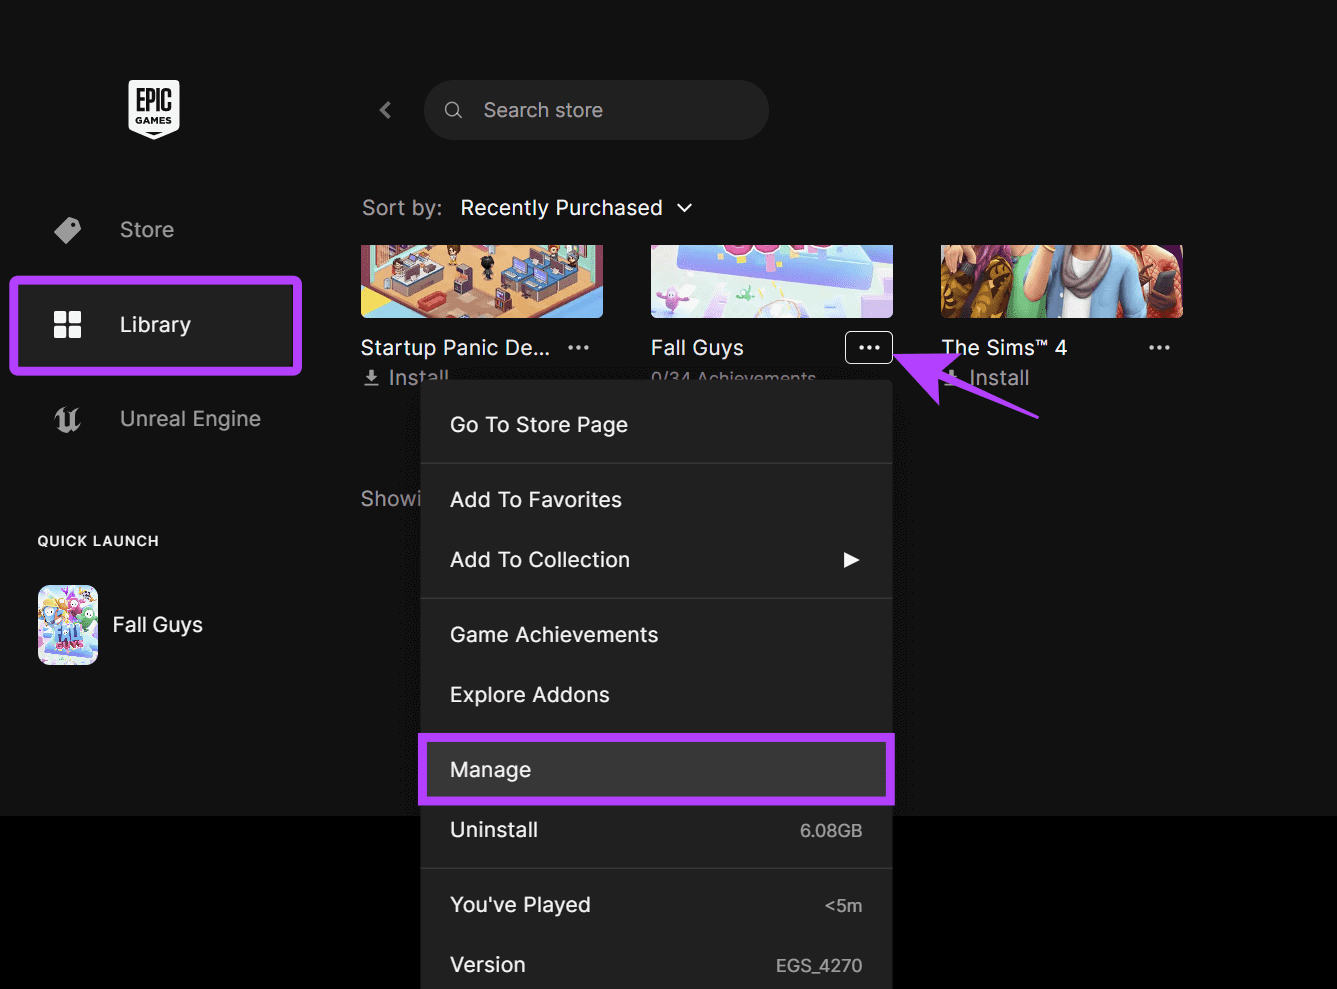Click Add To Collection submenu arrow

[851, 560]
